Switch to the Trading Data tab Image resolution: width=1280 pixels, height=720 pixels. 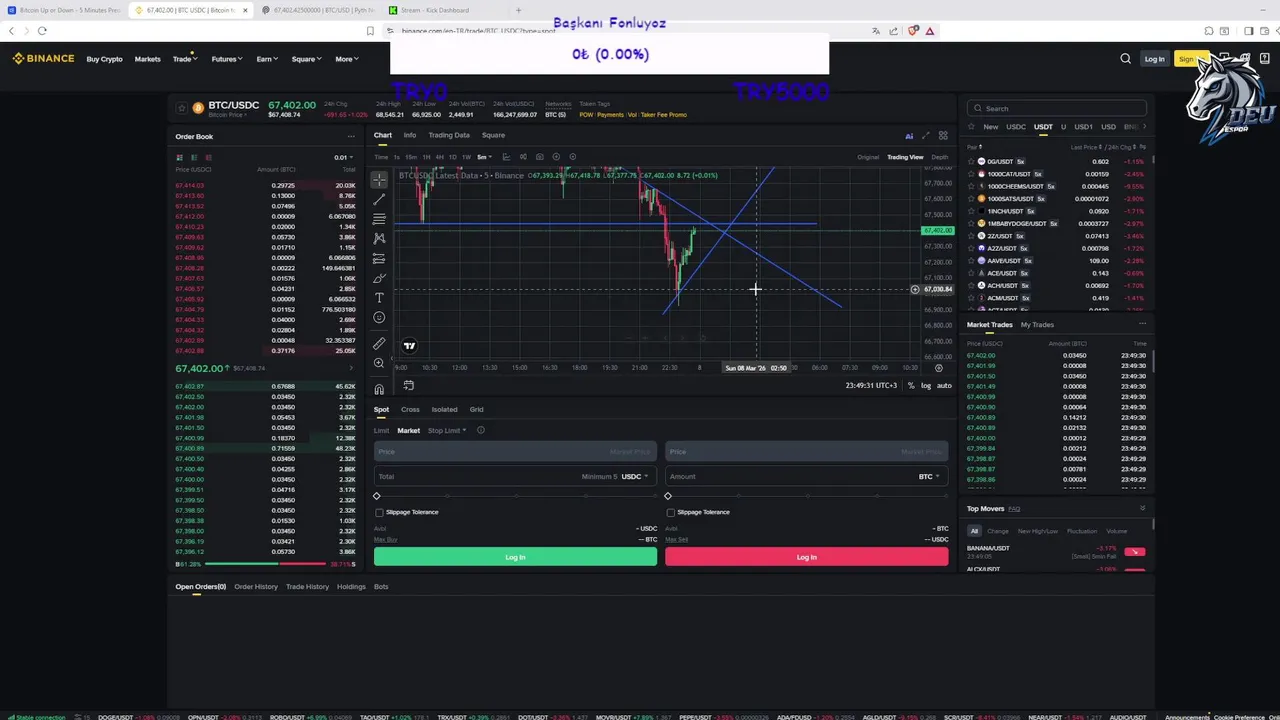pos(449,135)
